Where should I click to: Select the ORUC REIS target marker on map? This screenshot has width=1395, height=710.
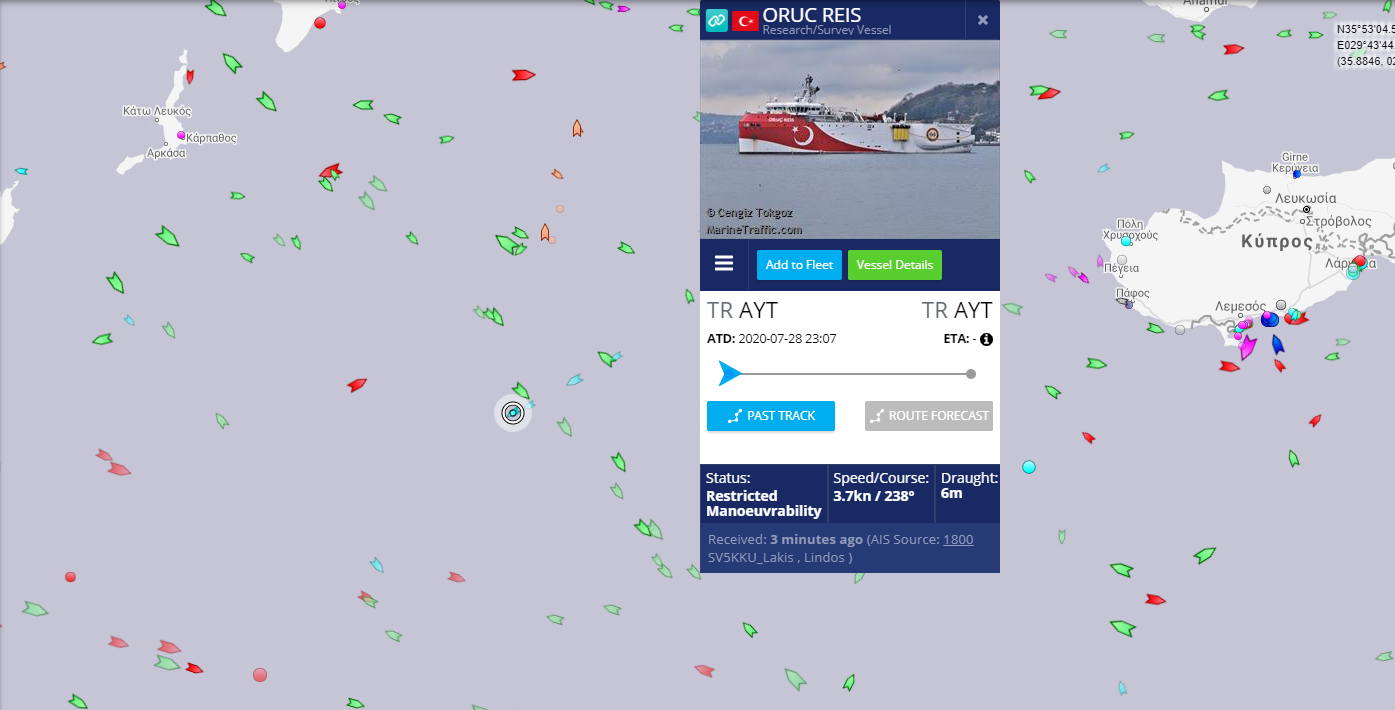tap(513, 412)
